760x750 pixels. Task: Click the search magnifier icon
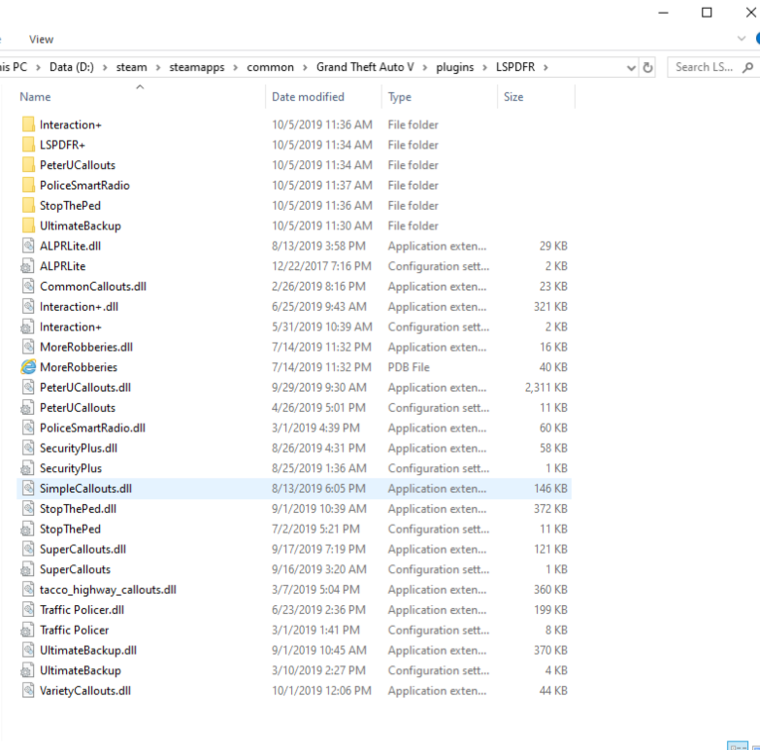coord(748,67)
